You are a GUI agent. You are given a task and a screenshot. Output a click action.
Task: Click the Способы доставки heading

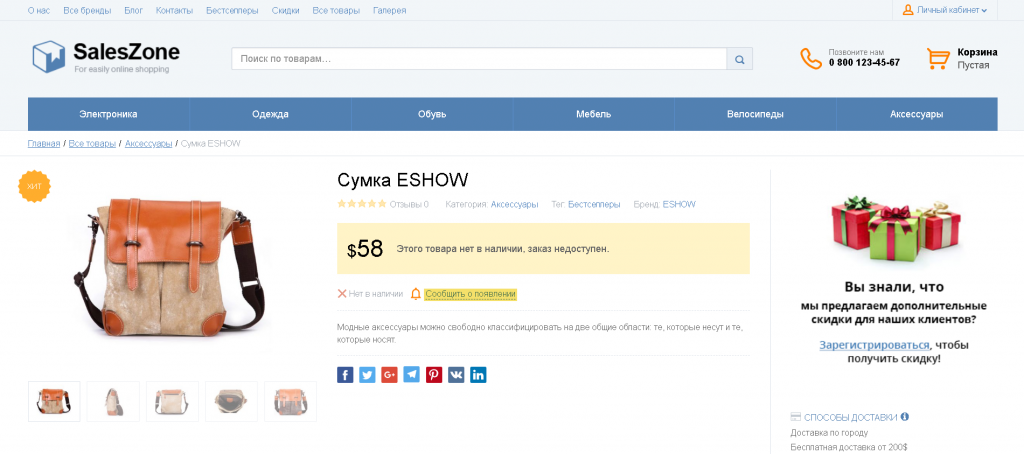pos(850,417)
